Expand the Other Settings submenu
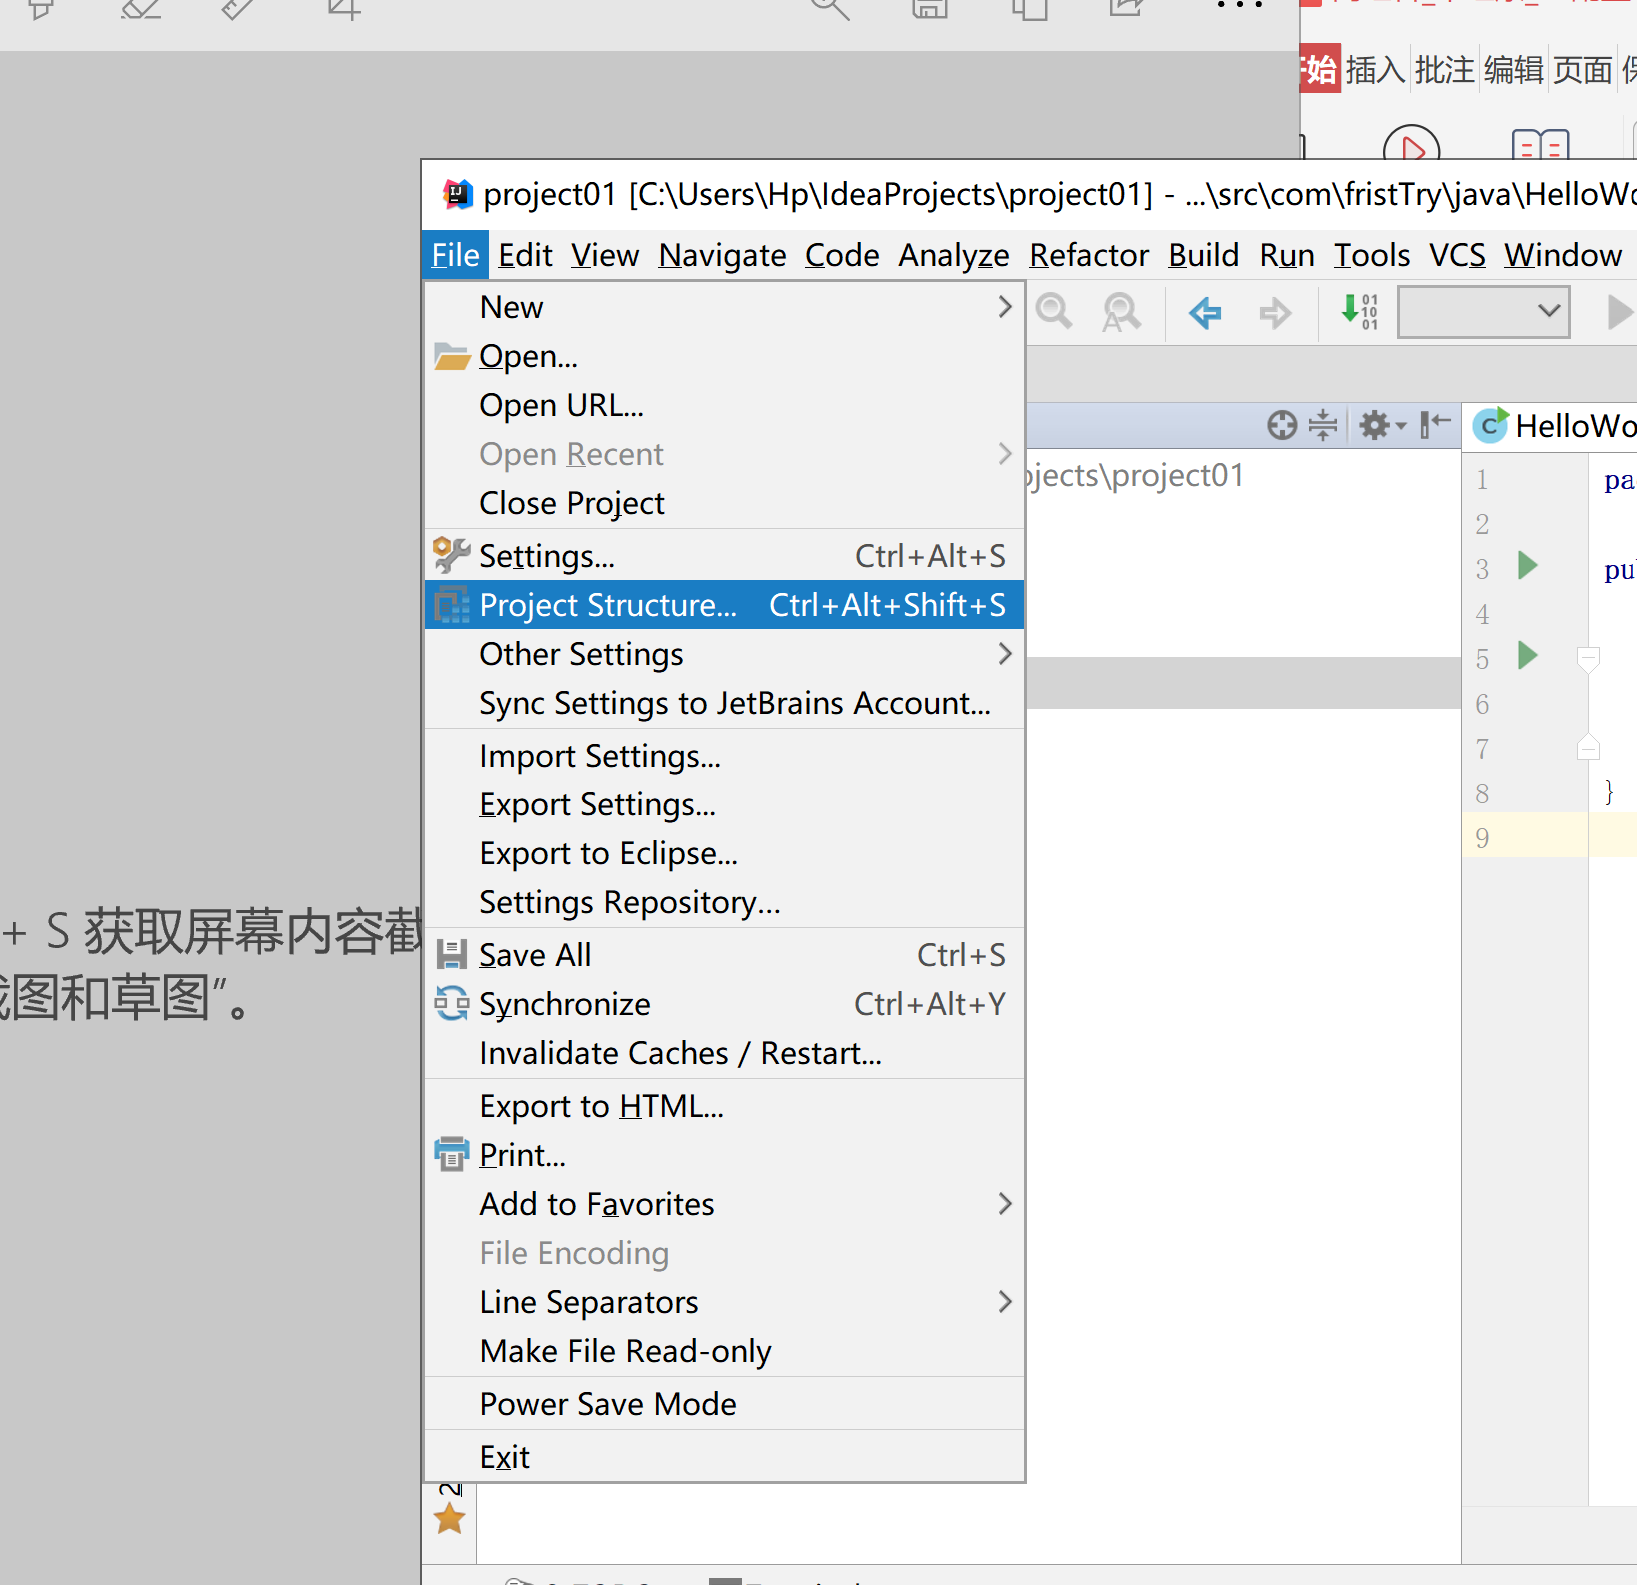1637x1585 pixels. (725, 654)
